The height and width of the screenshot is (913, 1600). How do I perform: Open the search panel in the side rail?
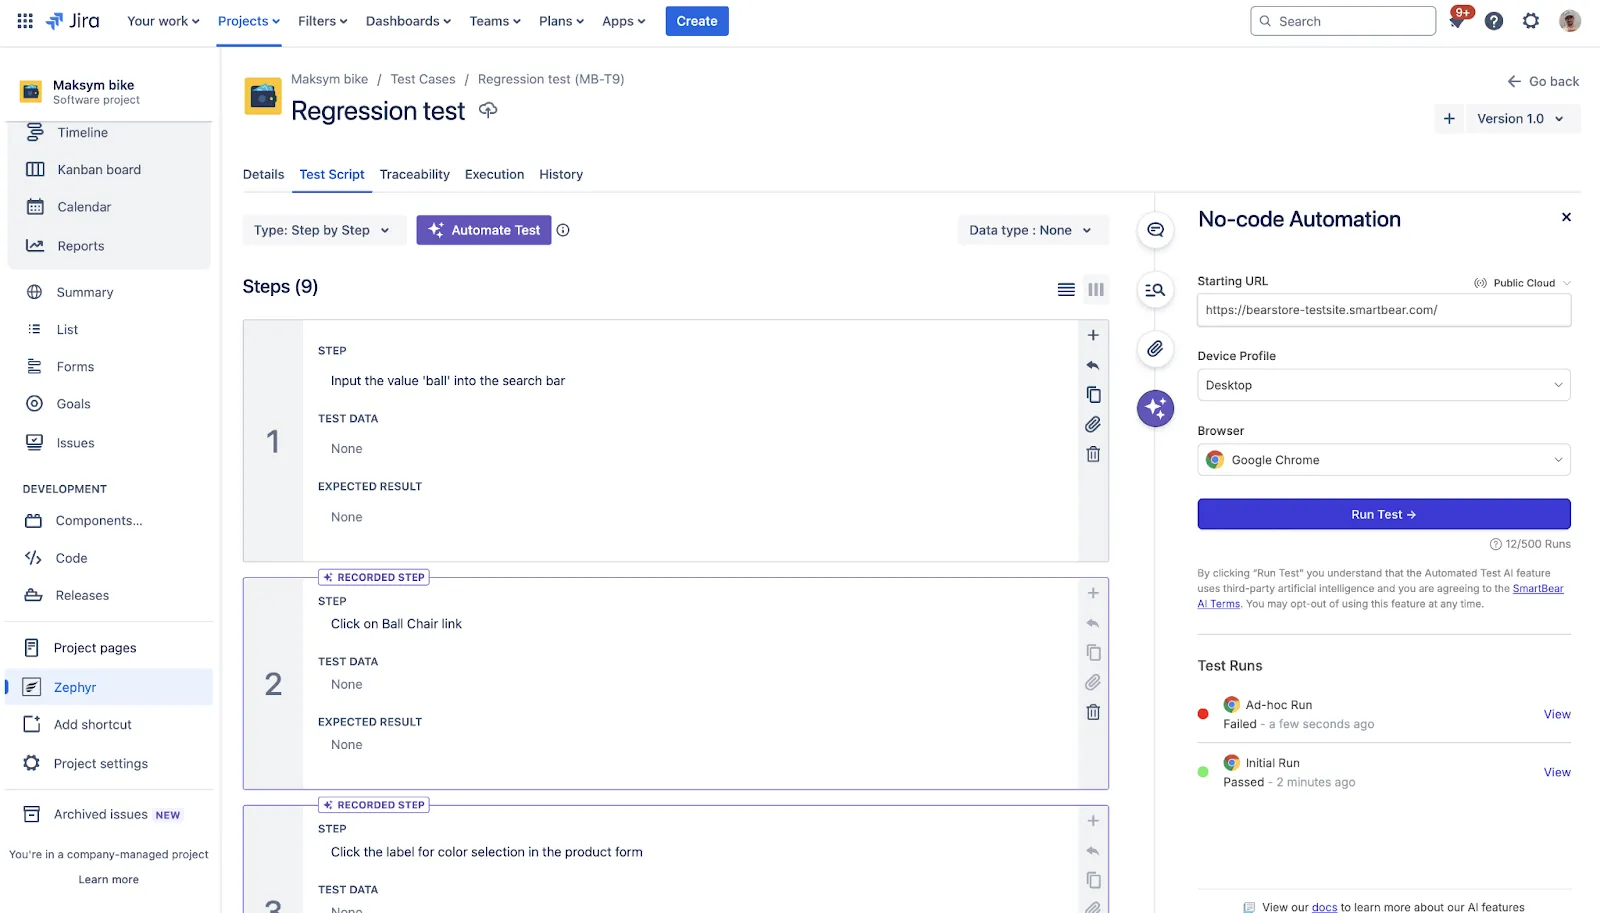coord(1155,290)
